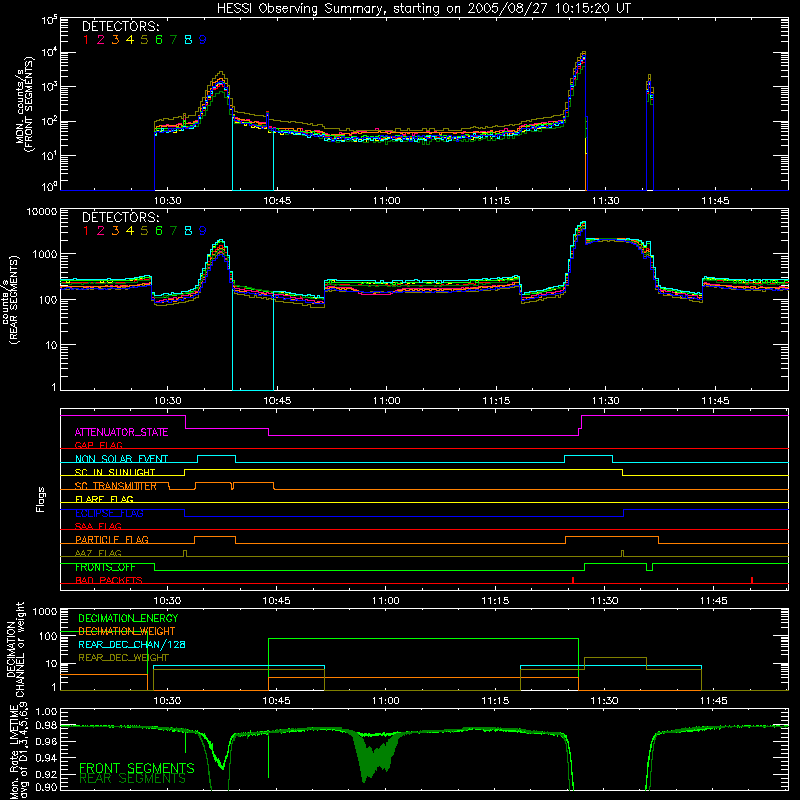Click blue detector 9 in rear segments legend
Viewport: 800px width, 800px height.
(203, 231)
